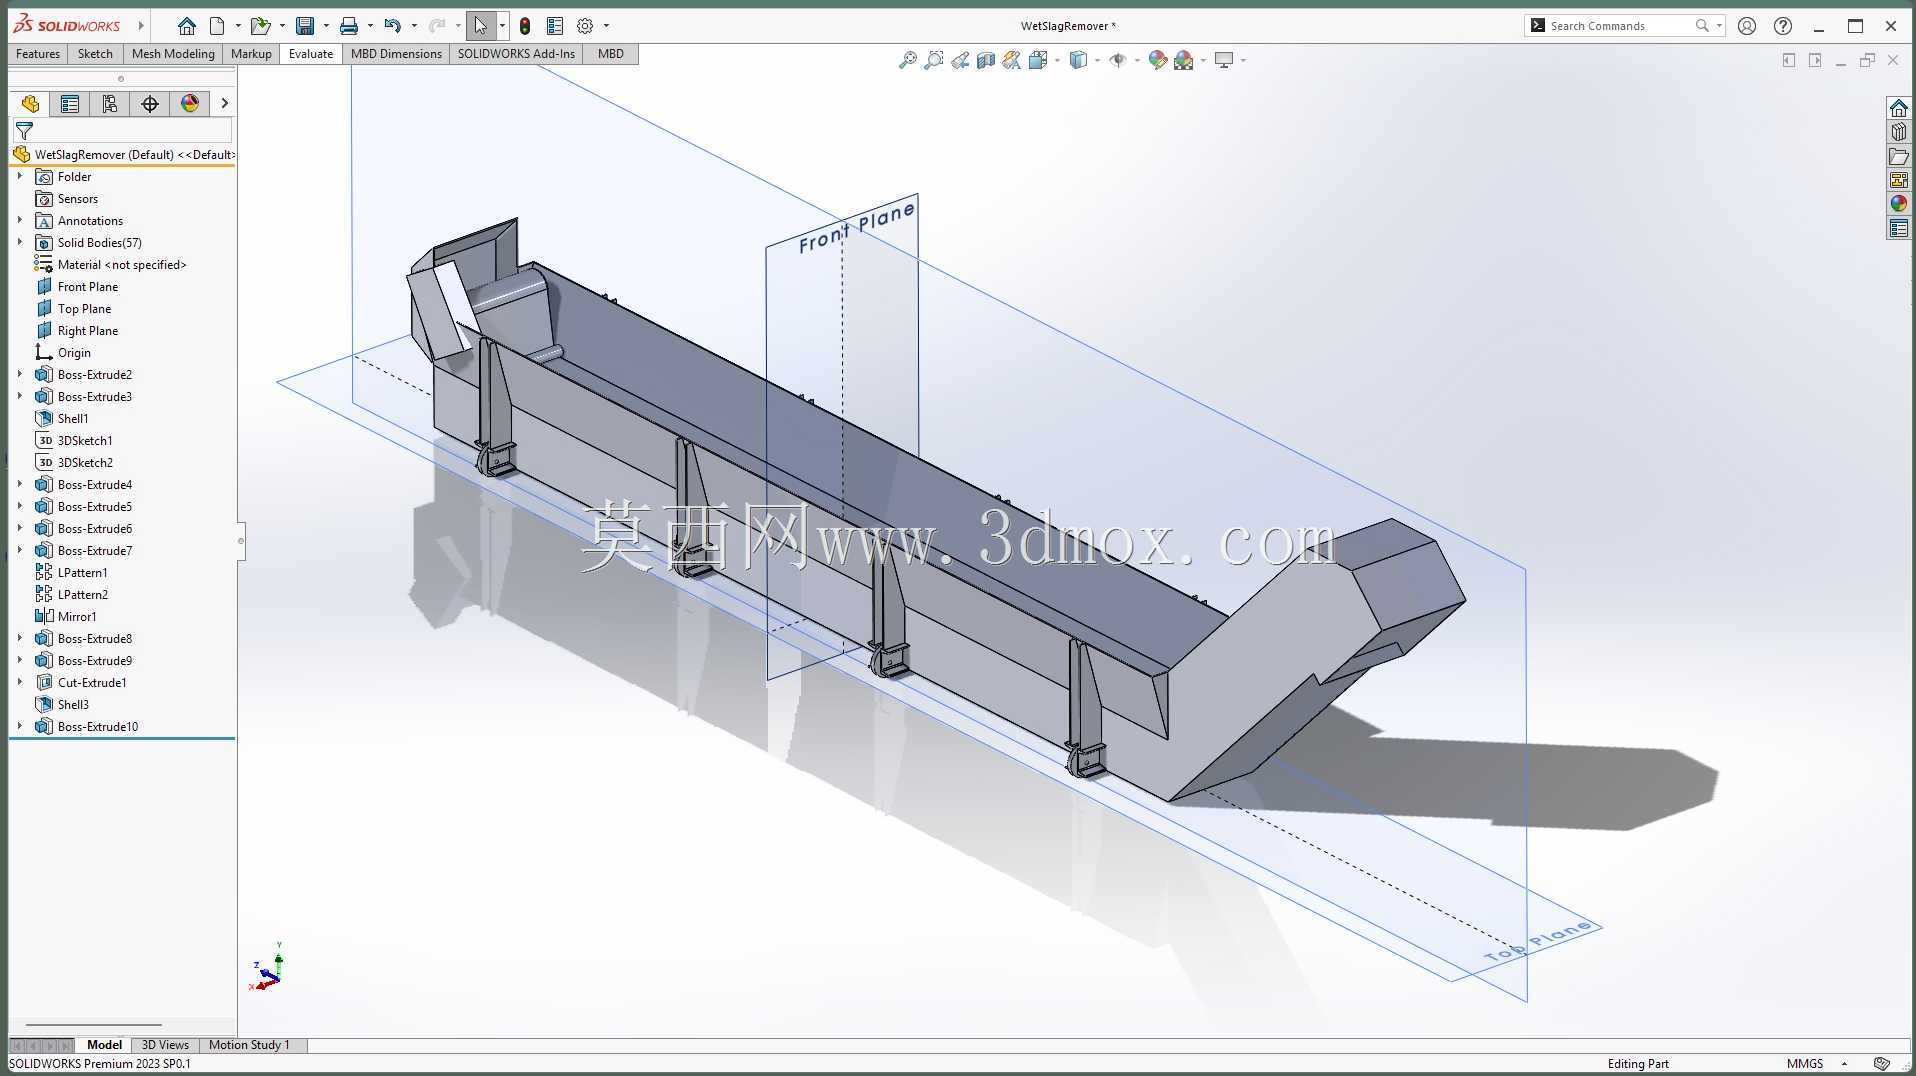This screenshot has height=1076, width=1916.
Task: Open the dropdown arrow next to Save
Action: point(326,26)
